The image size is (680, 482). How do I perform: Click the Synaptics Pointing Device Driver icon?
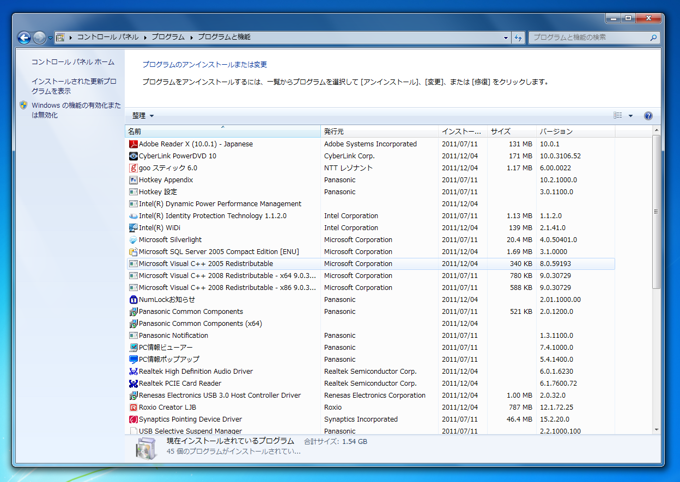[133, 419]
